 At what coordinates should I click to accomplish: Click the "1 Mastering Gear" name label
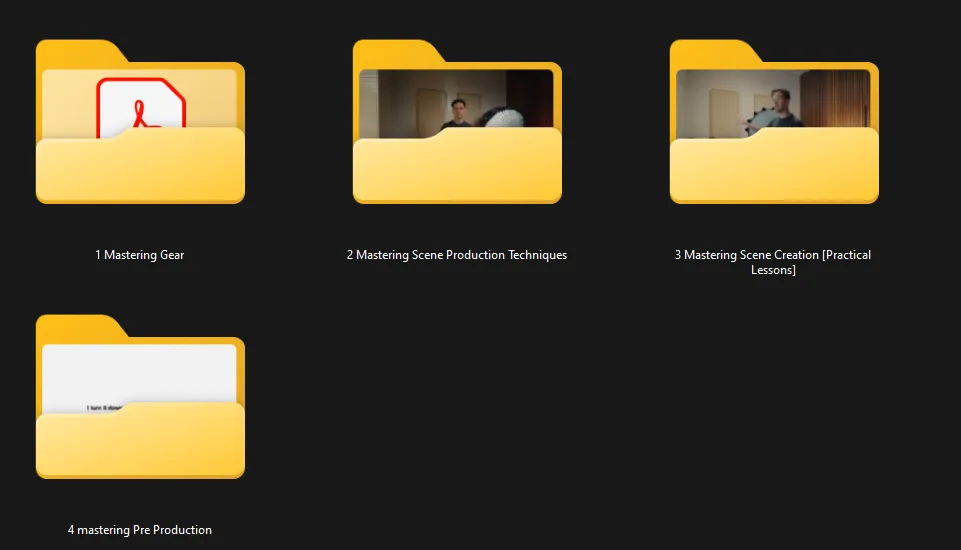click(x=139, y=255)
